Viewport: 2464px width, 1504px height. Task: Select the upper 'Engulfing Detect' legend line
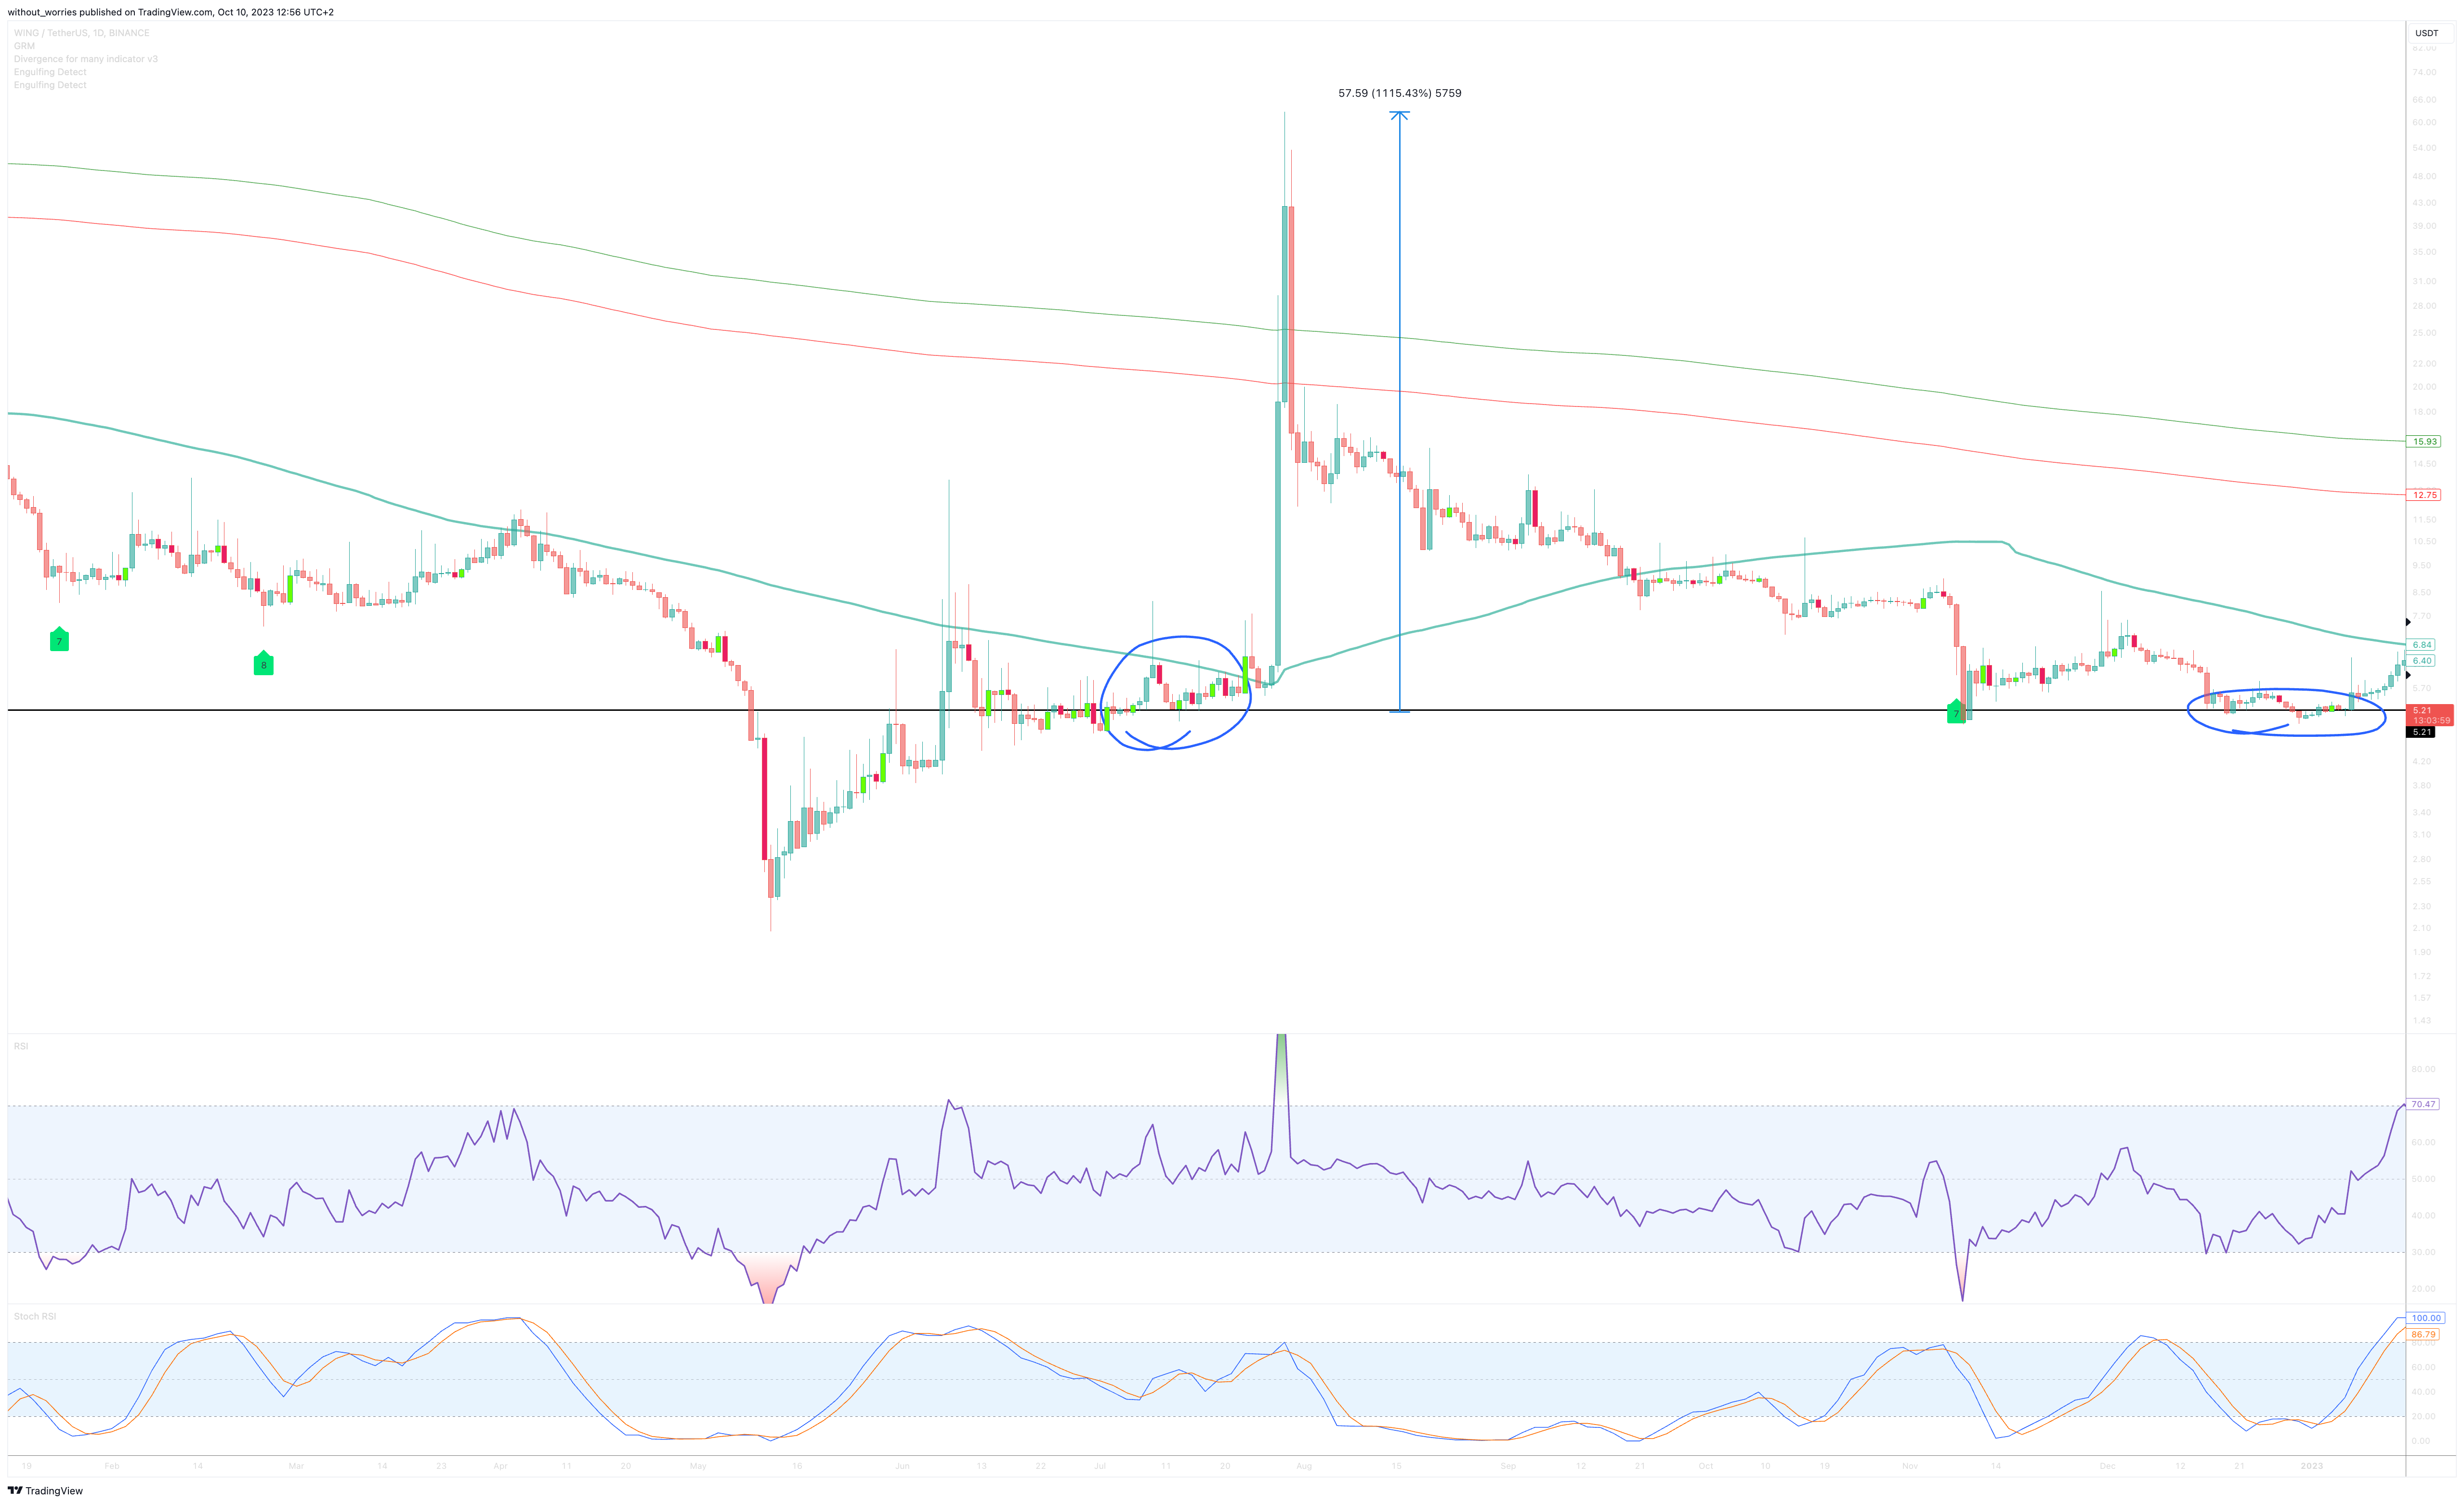pyautogui.click(x=50, y=72)
